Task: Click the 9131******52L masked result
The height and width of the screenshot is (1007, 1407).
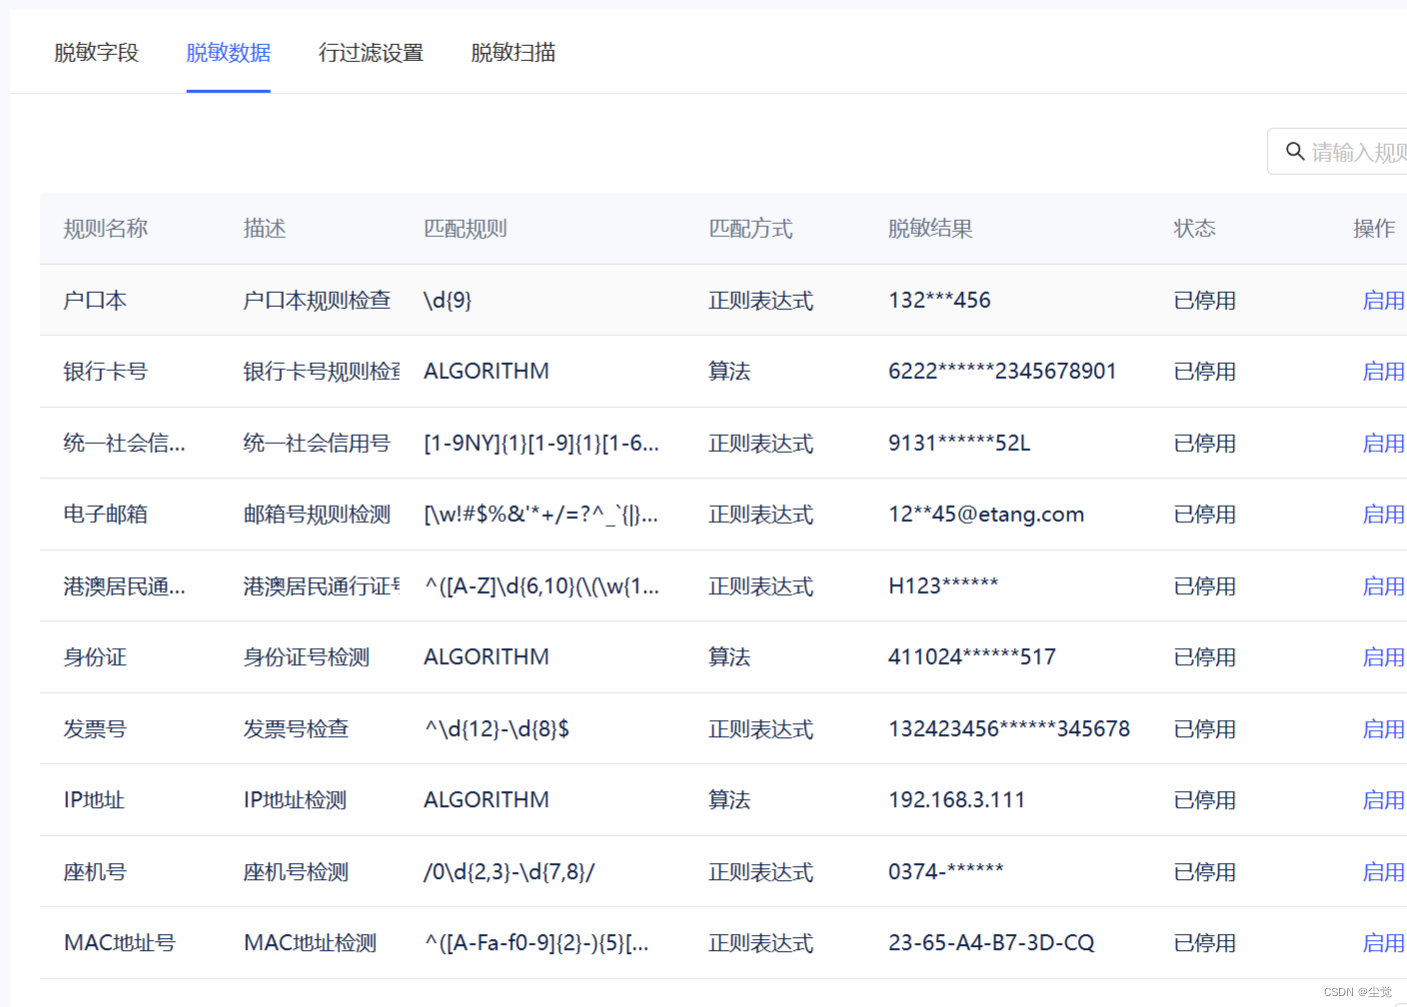Action: pyautogui.click(x=960, y=443)
